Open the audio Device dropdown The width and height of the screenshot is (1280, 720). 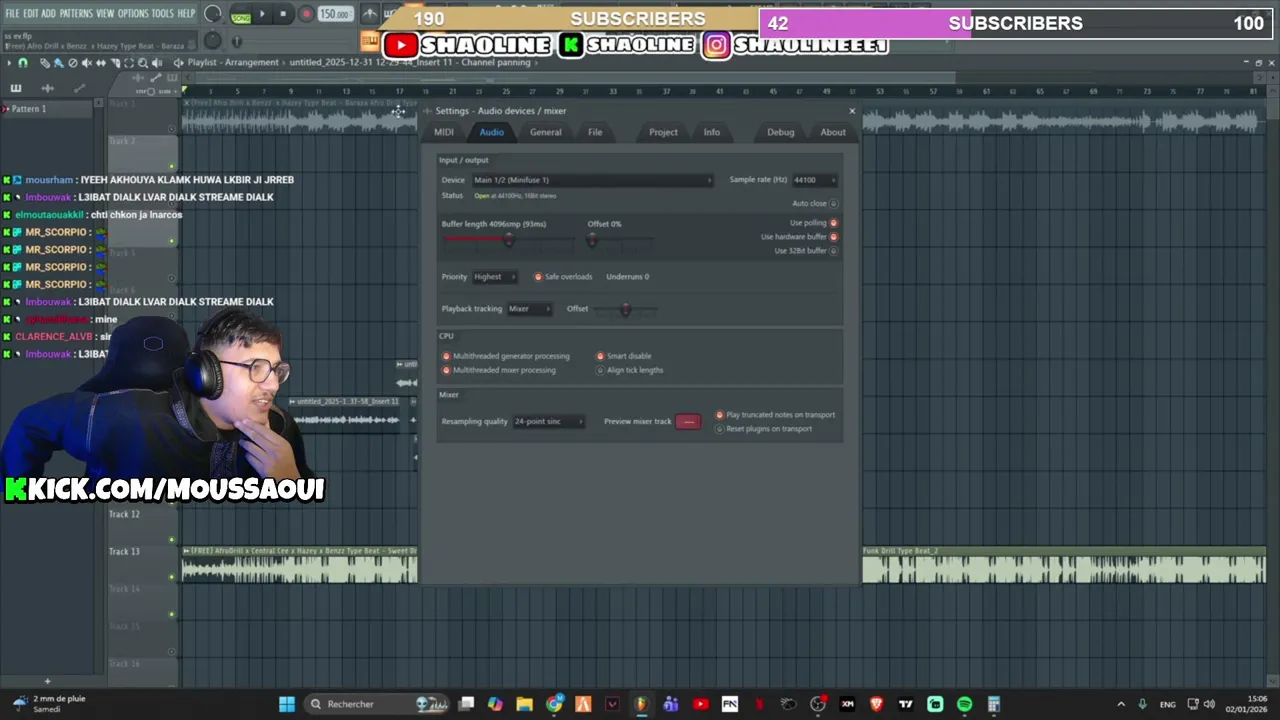(x=592, y=180)
